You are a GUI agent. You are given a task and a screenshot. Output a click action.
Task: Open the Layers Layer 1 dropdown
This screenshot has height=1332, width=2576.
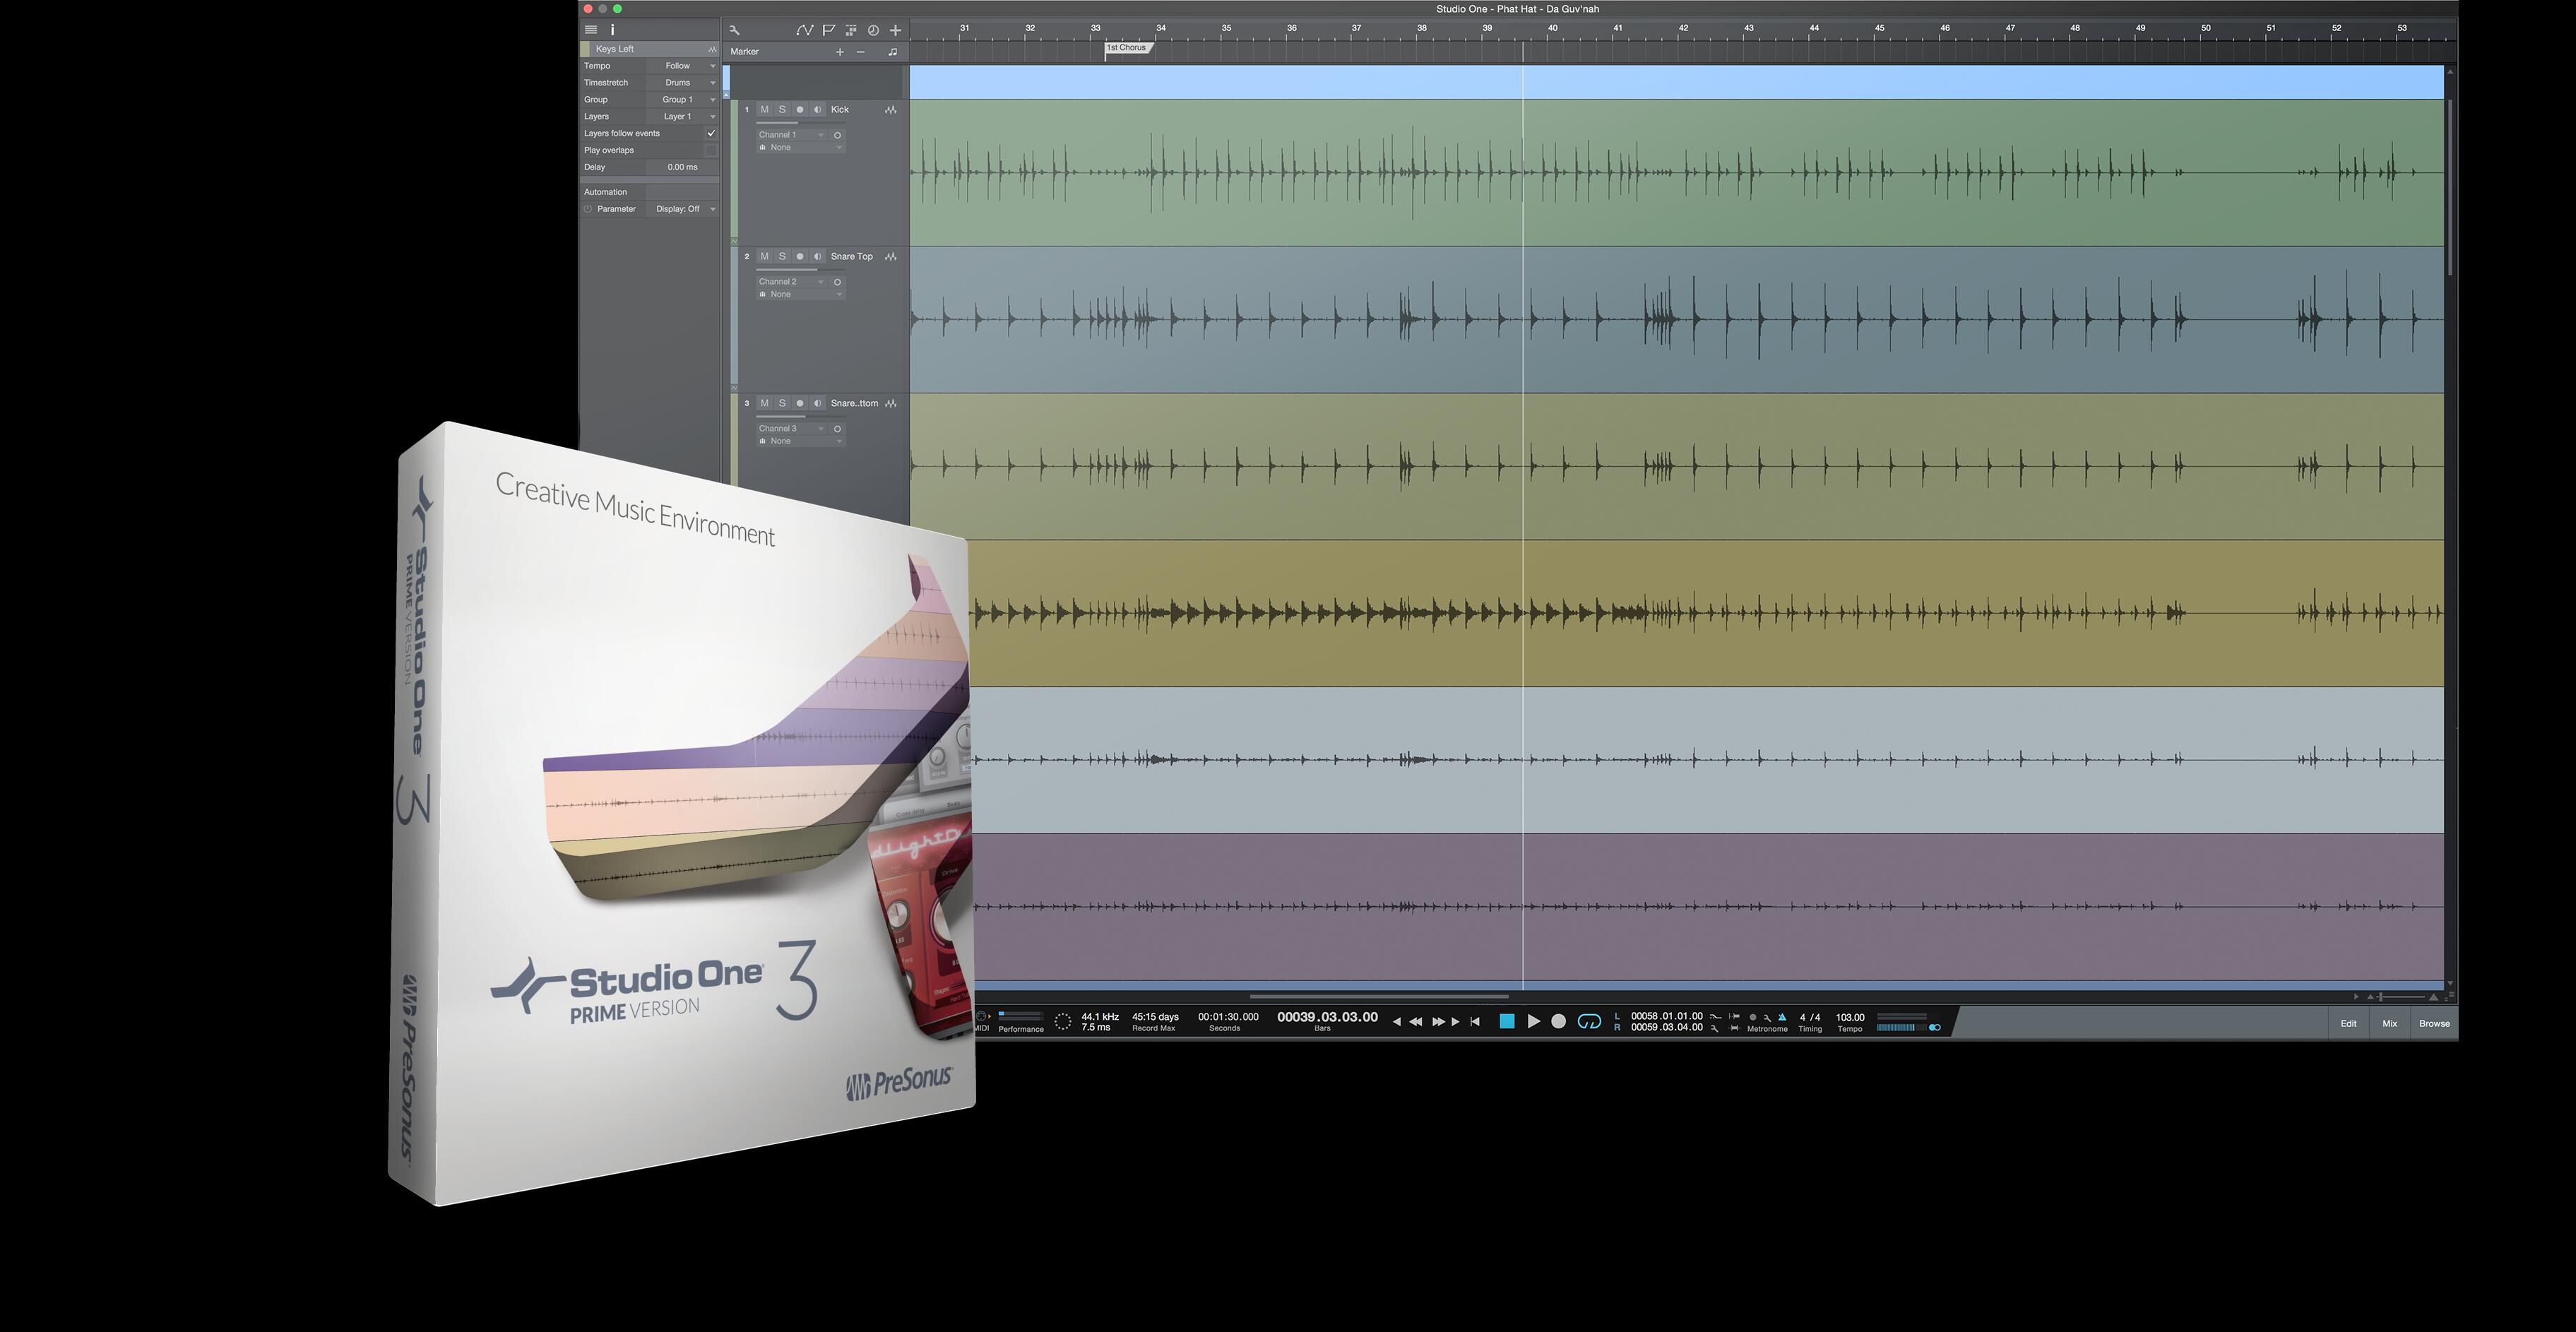[x=683, y=117]
